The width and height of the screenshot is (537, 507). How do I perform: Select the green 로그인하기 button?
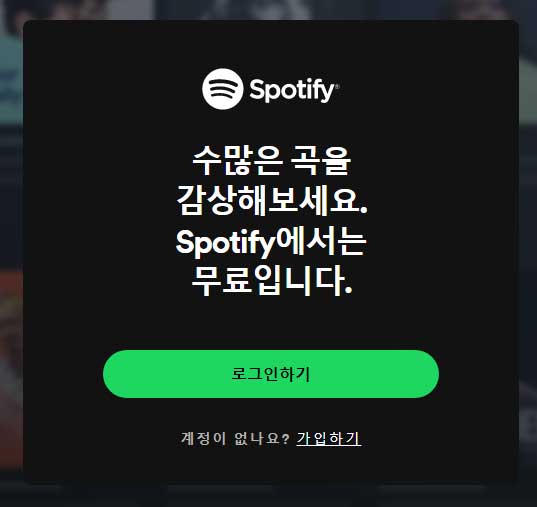point(271,374)
